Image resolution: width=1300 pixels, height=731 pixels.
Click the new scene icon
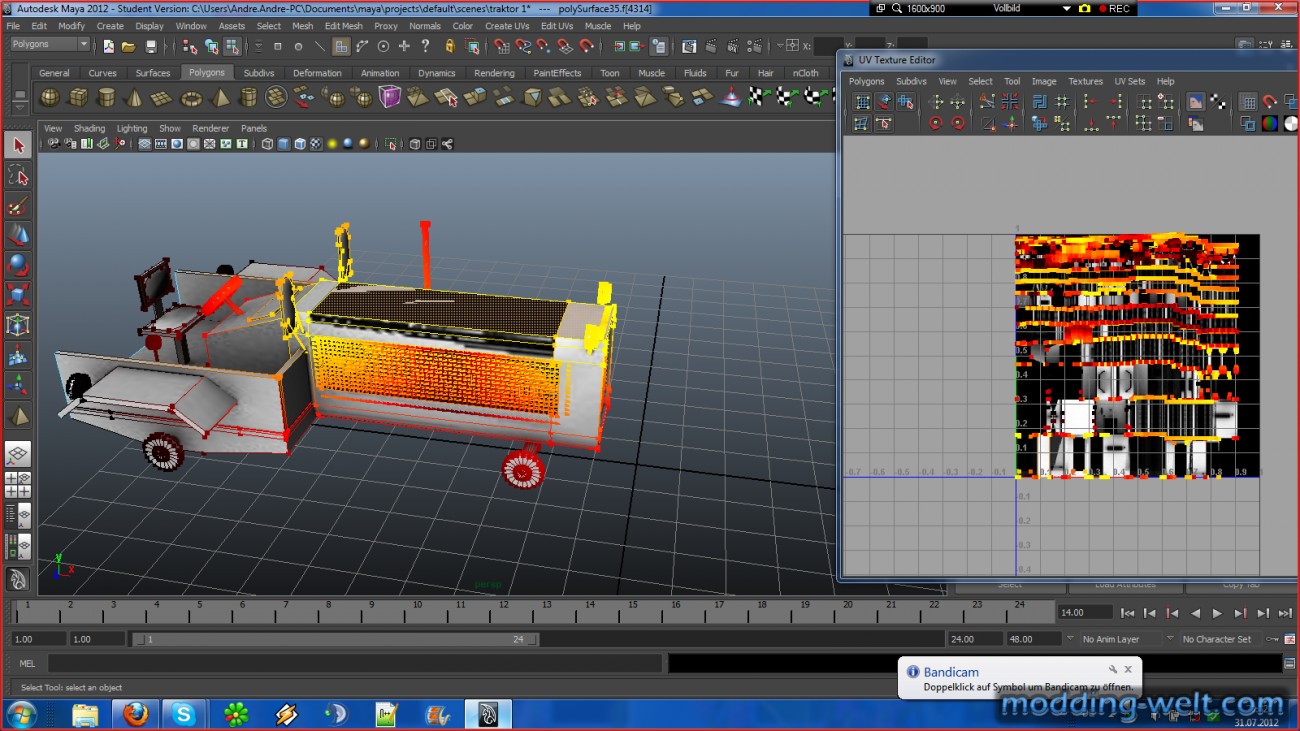coord(108,46)
